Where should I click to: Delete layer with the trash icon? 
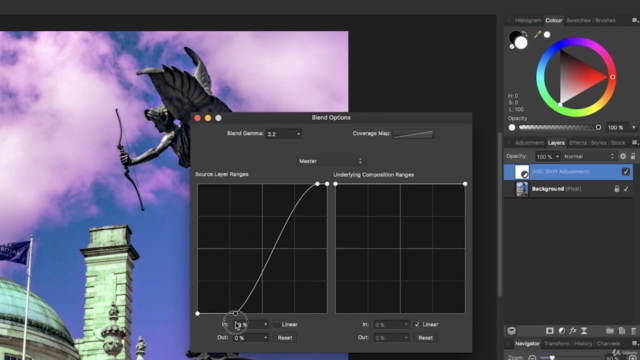(633, 331)
